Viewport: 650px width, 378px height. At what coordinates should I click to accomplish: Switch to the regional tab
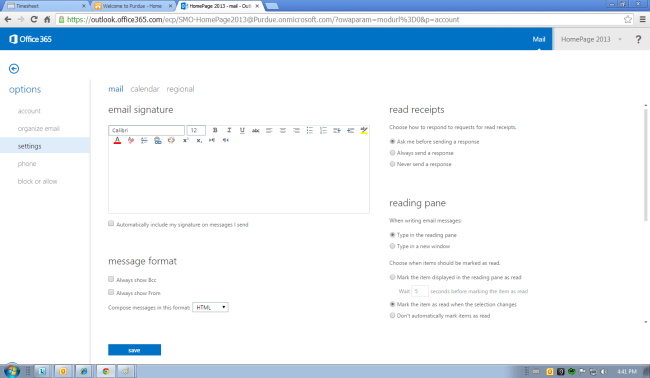pos(180,89)
